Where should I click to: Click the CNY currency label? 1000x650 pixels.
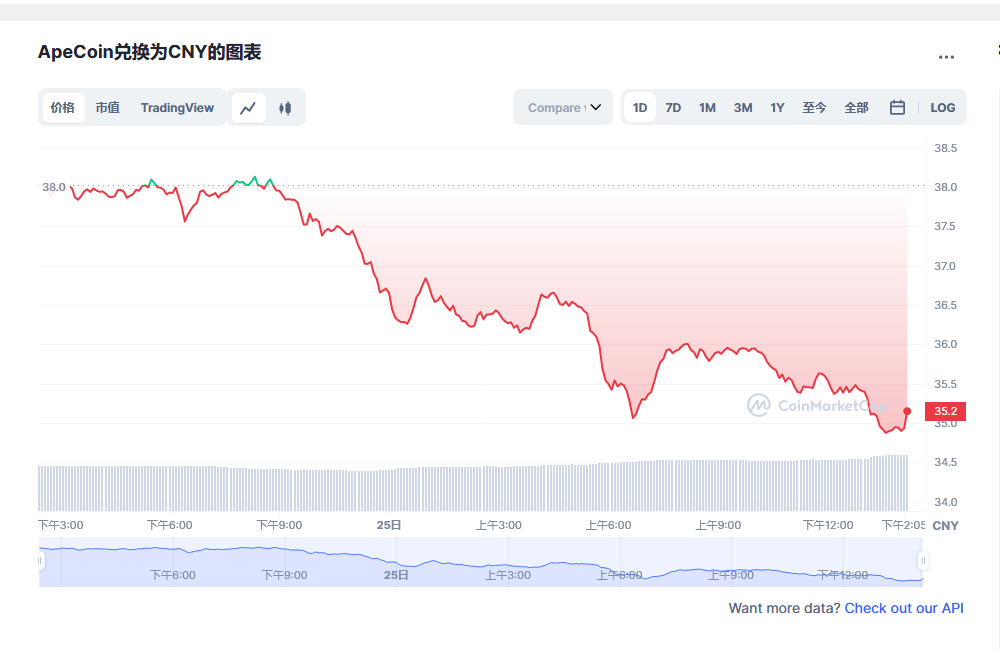pyautogui.click(x=945, y=526)
